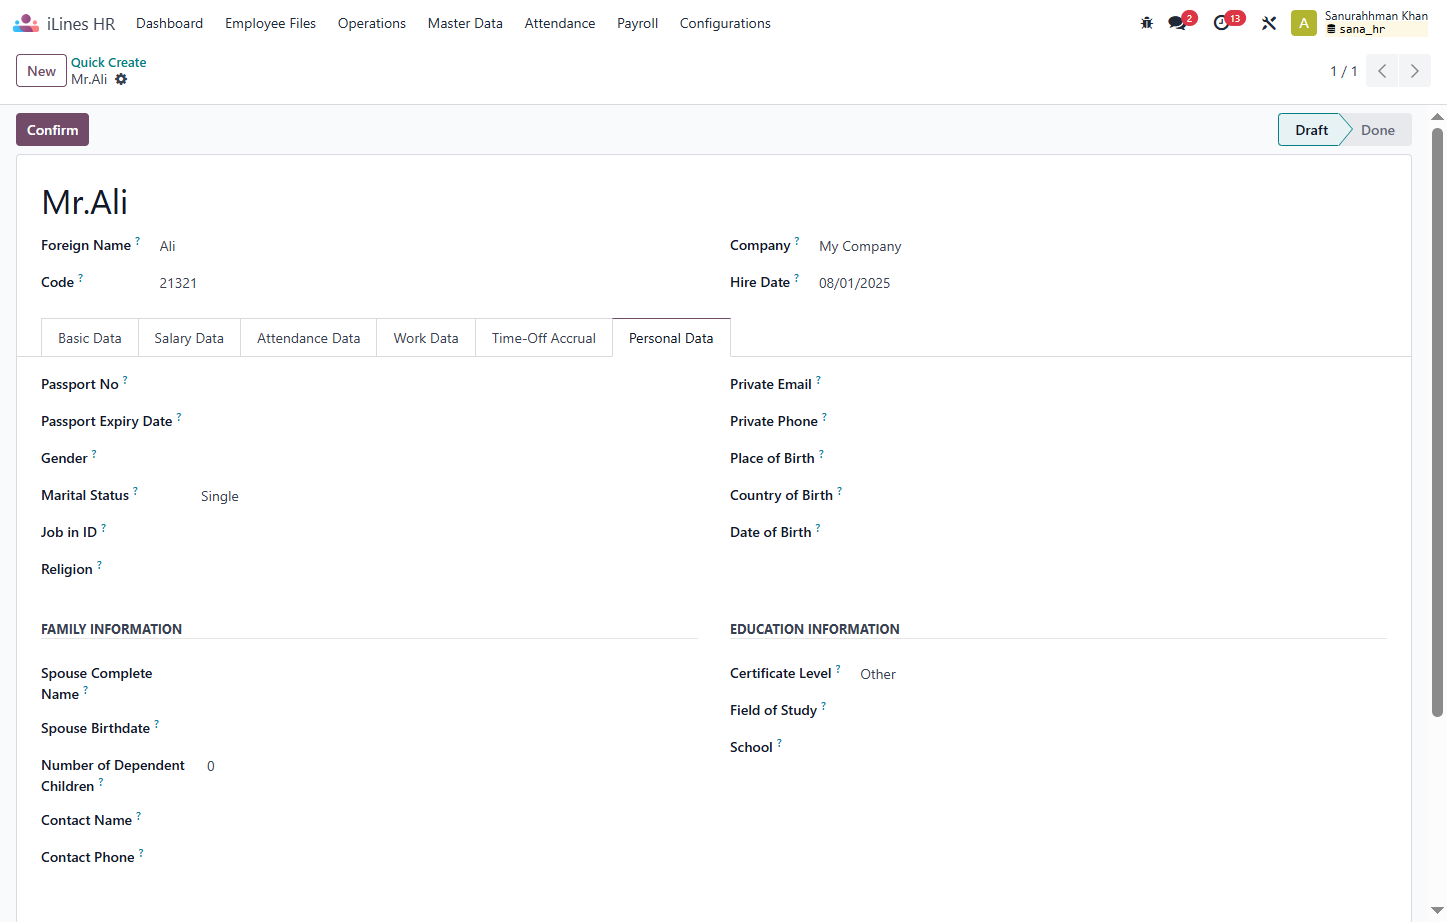
Task: Click the vertical page scrollbar
Action: click(1438, 420)
